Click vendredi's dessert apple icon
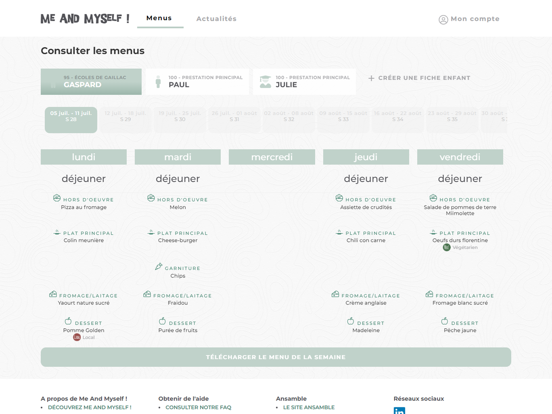Screen dimensions: 552x414 pos(445,321)
